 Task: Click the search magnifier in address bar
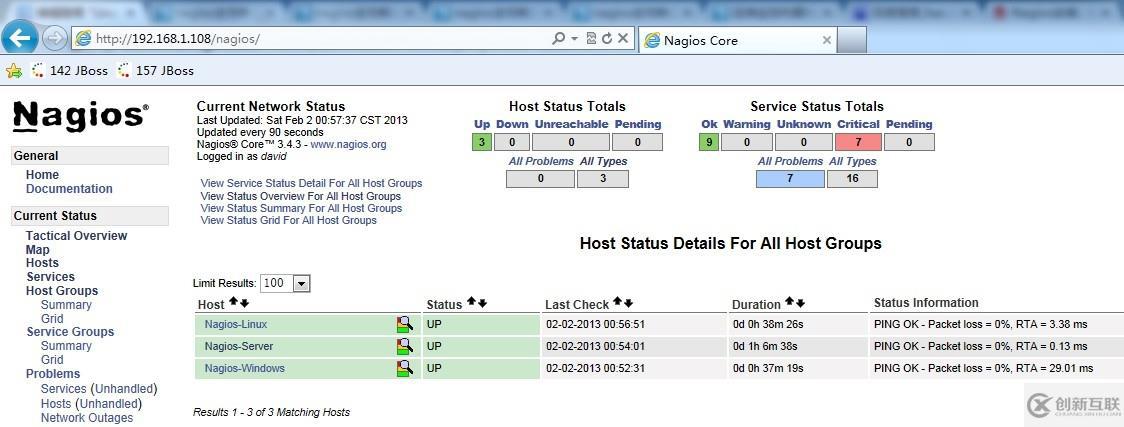pos(558,39)
